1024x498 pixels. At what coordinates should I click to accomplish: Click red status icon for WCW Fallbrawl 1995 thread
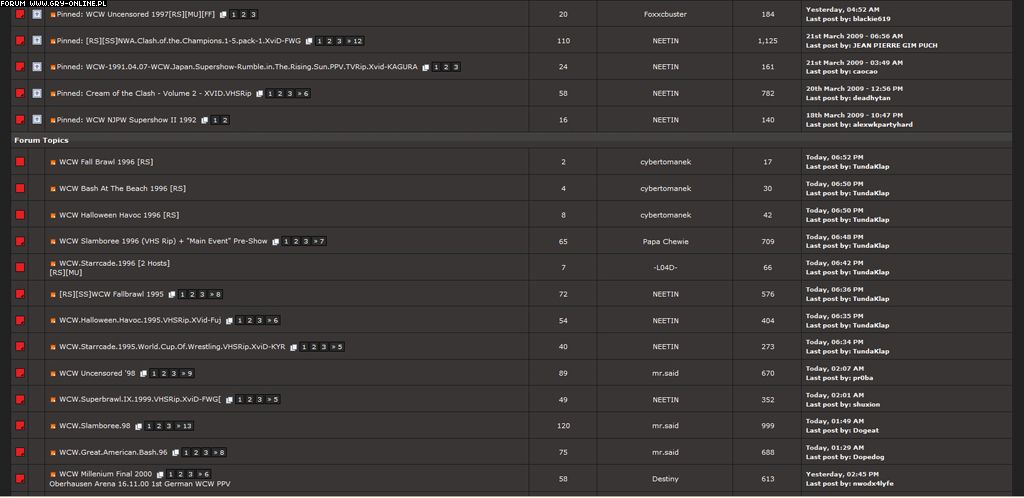pyautogui.click(x=20, y=294)
